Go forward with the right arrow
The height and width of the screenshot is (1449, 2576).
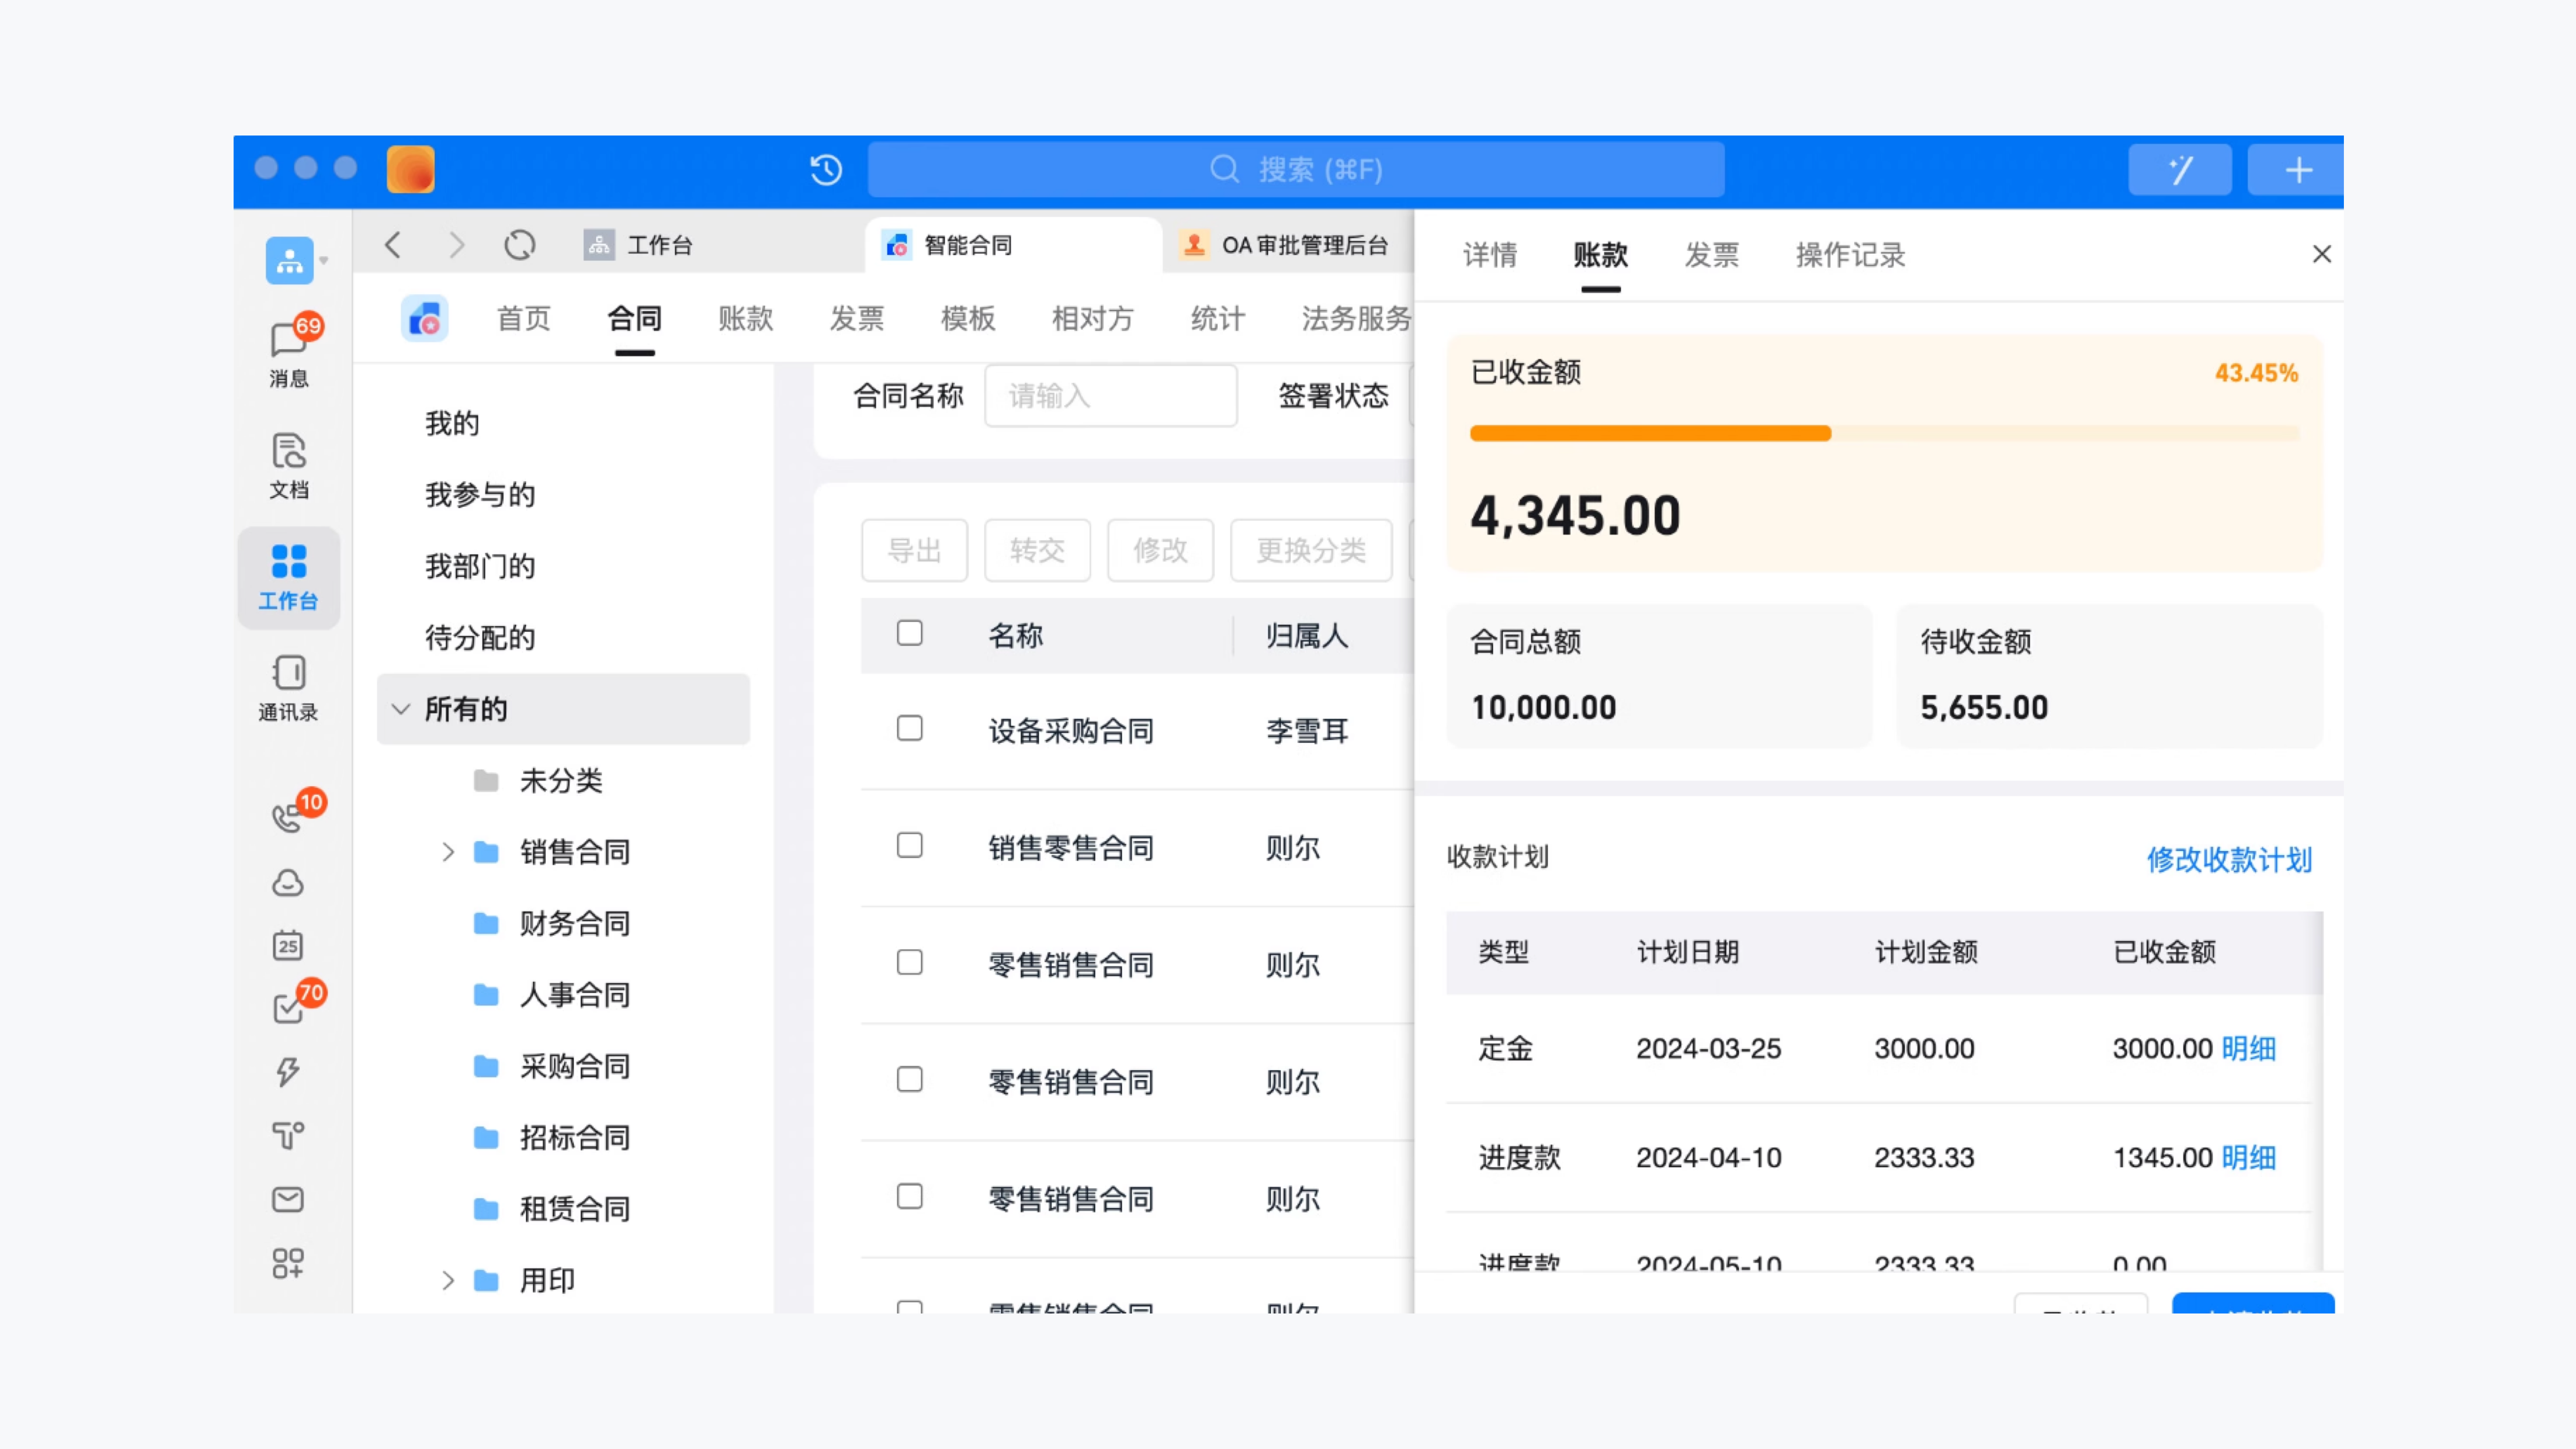click(x=457, y=245)
